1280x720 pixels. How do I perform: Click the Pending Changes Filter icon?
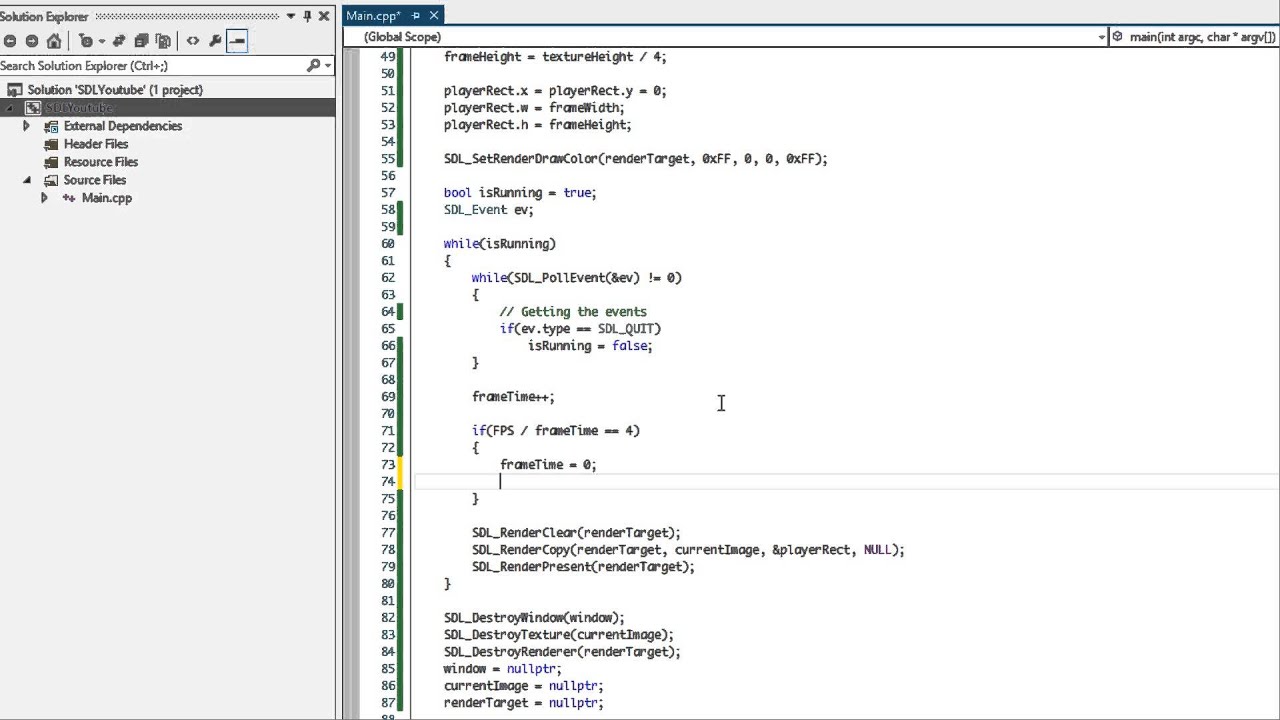click(86, 41)
